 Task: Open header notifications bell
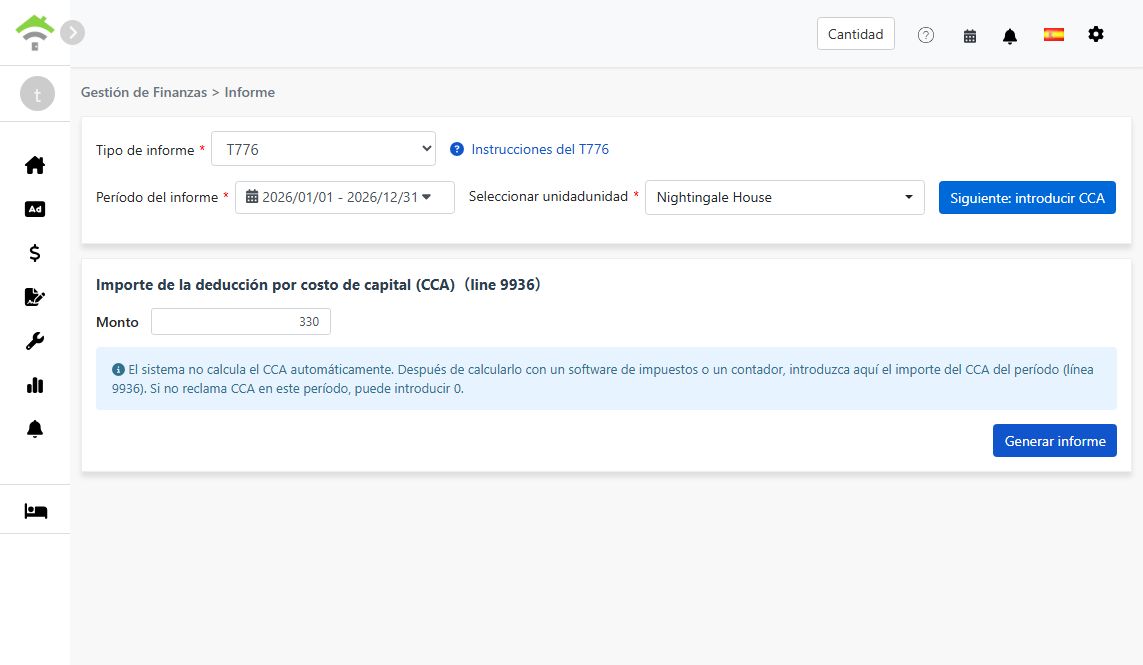pyautogui.click(x=1010, y=36)
